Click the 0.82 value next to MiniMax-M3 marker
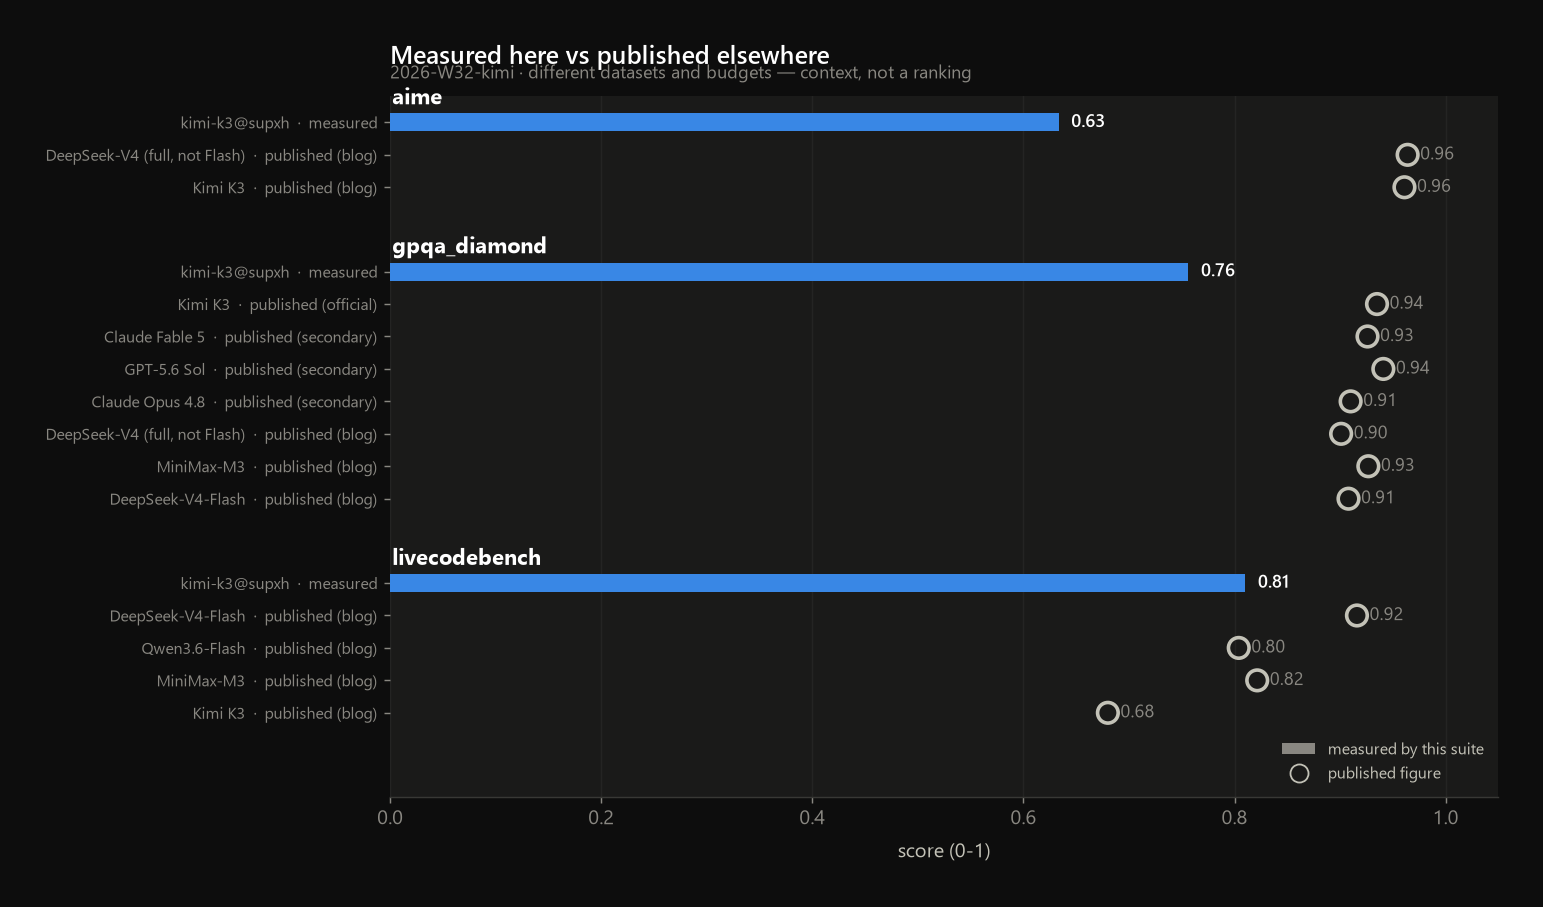The width and height of the screenshot is (1543, 907). point(1287,679)
